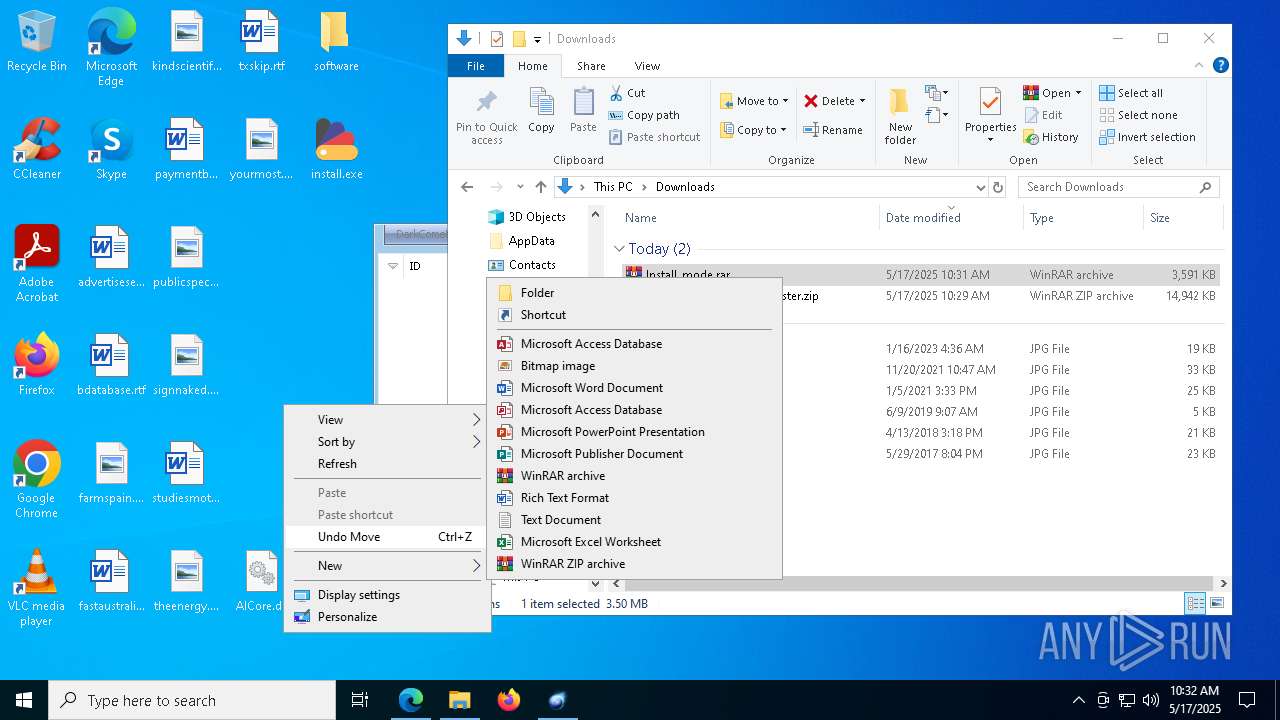This screenshot has height=720, width=1280.
Task: Open the Move to dropdown
Action: (x=754, y=101)
